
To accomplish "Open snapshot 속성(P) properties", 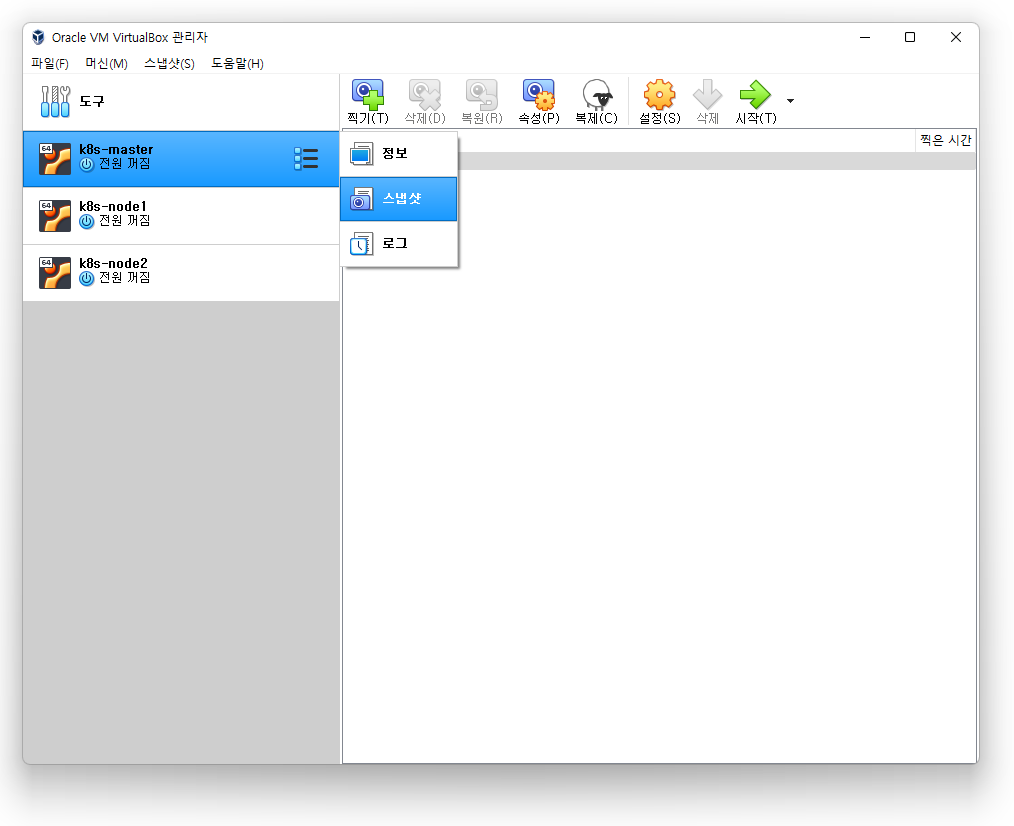I will [539, 102].
